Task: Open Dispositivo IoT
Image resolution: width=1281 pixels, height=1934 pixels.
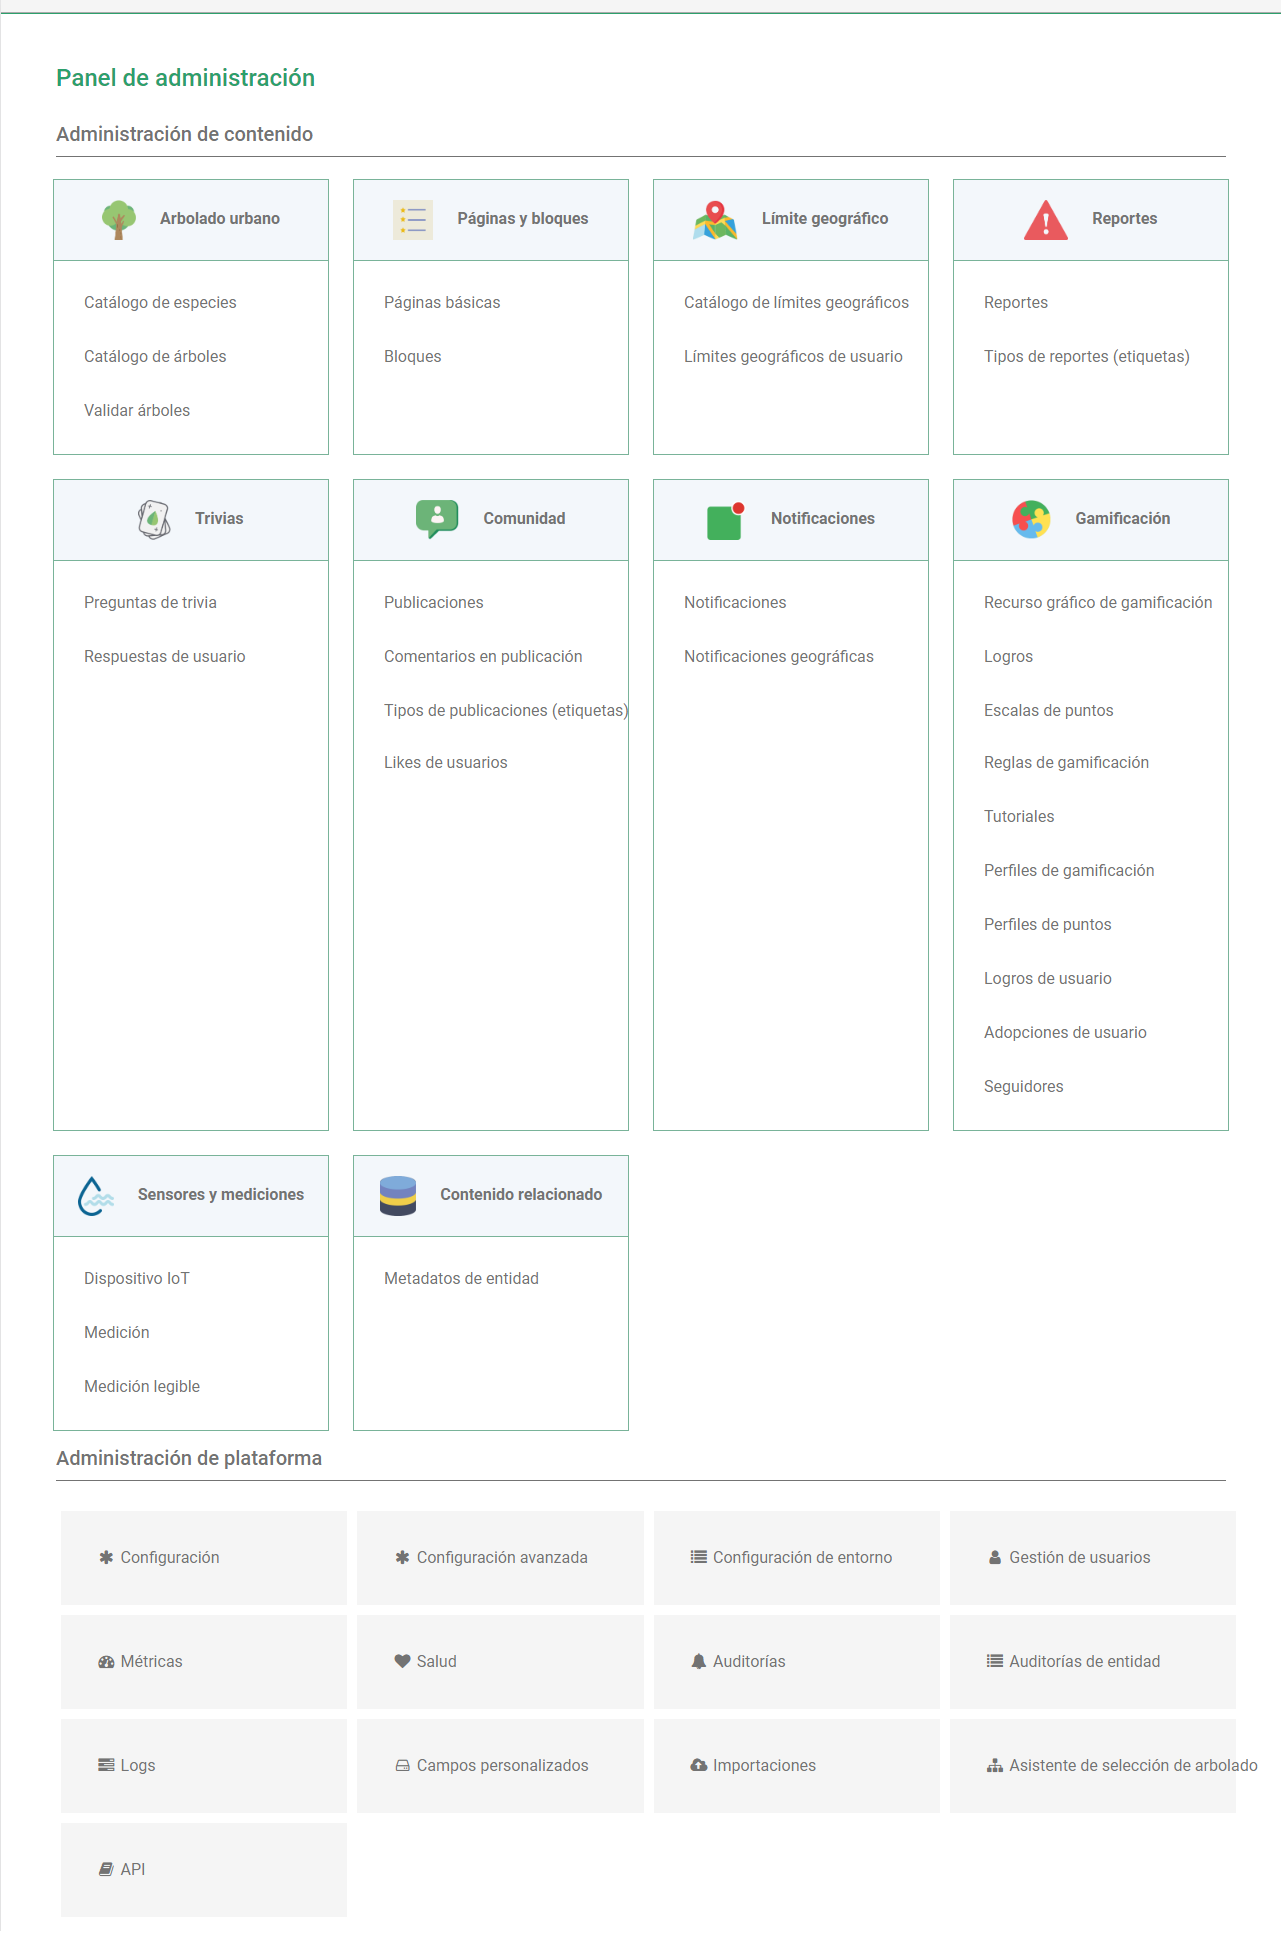Action: pos(137,1278)
